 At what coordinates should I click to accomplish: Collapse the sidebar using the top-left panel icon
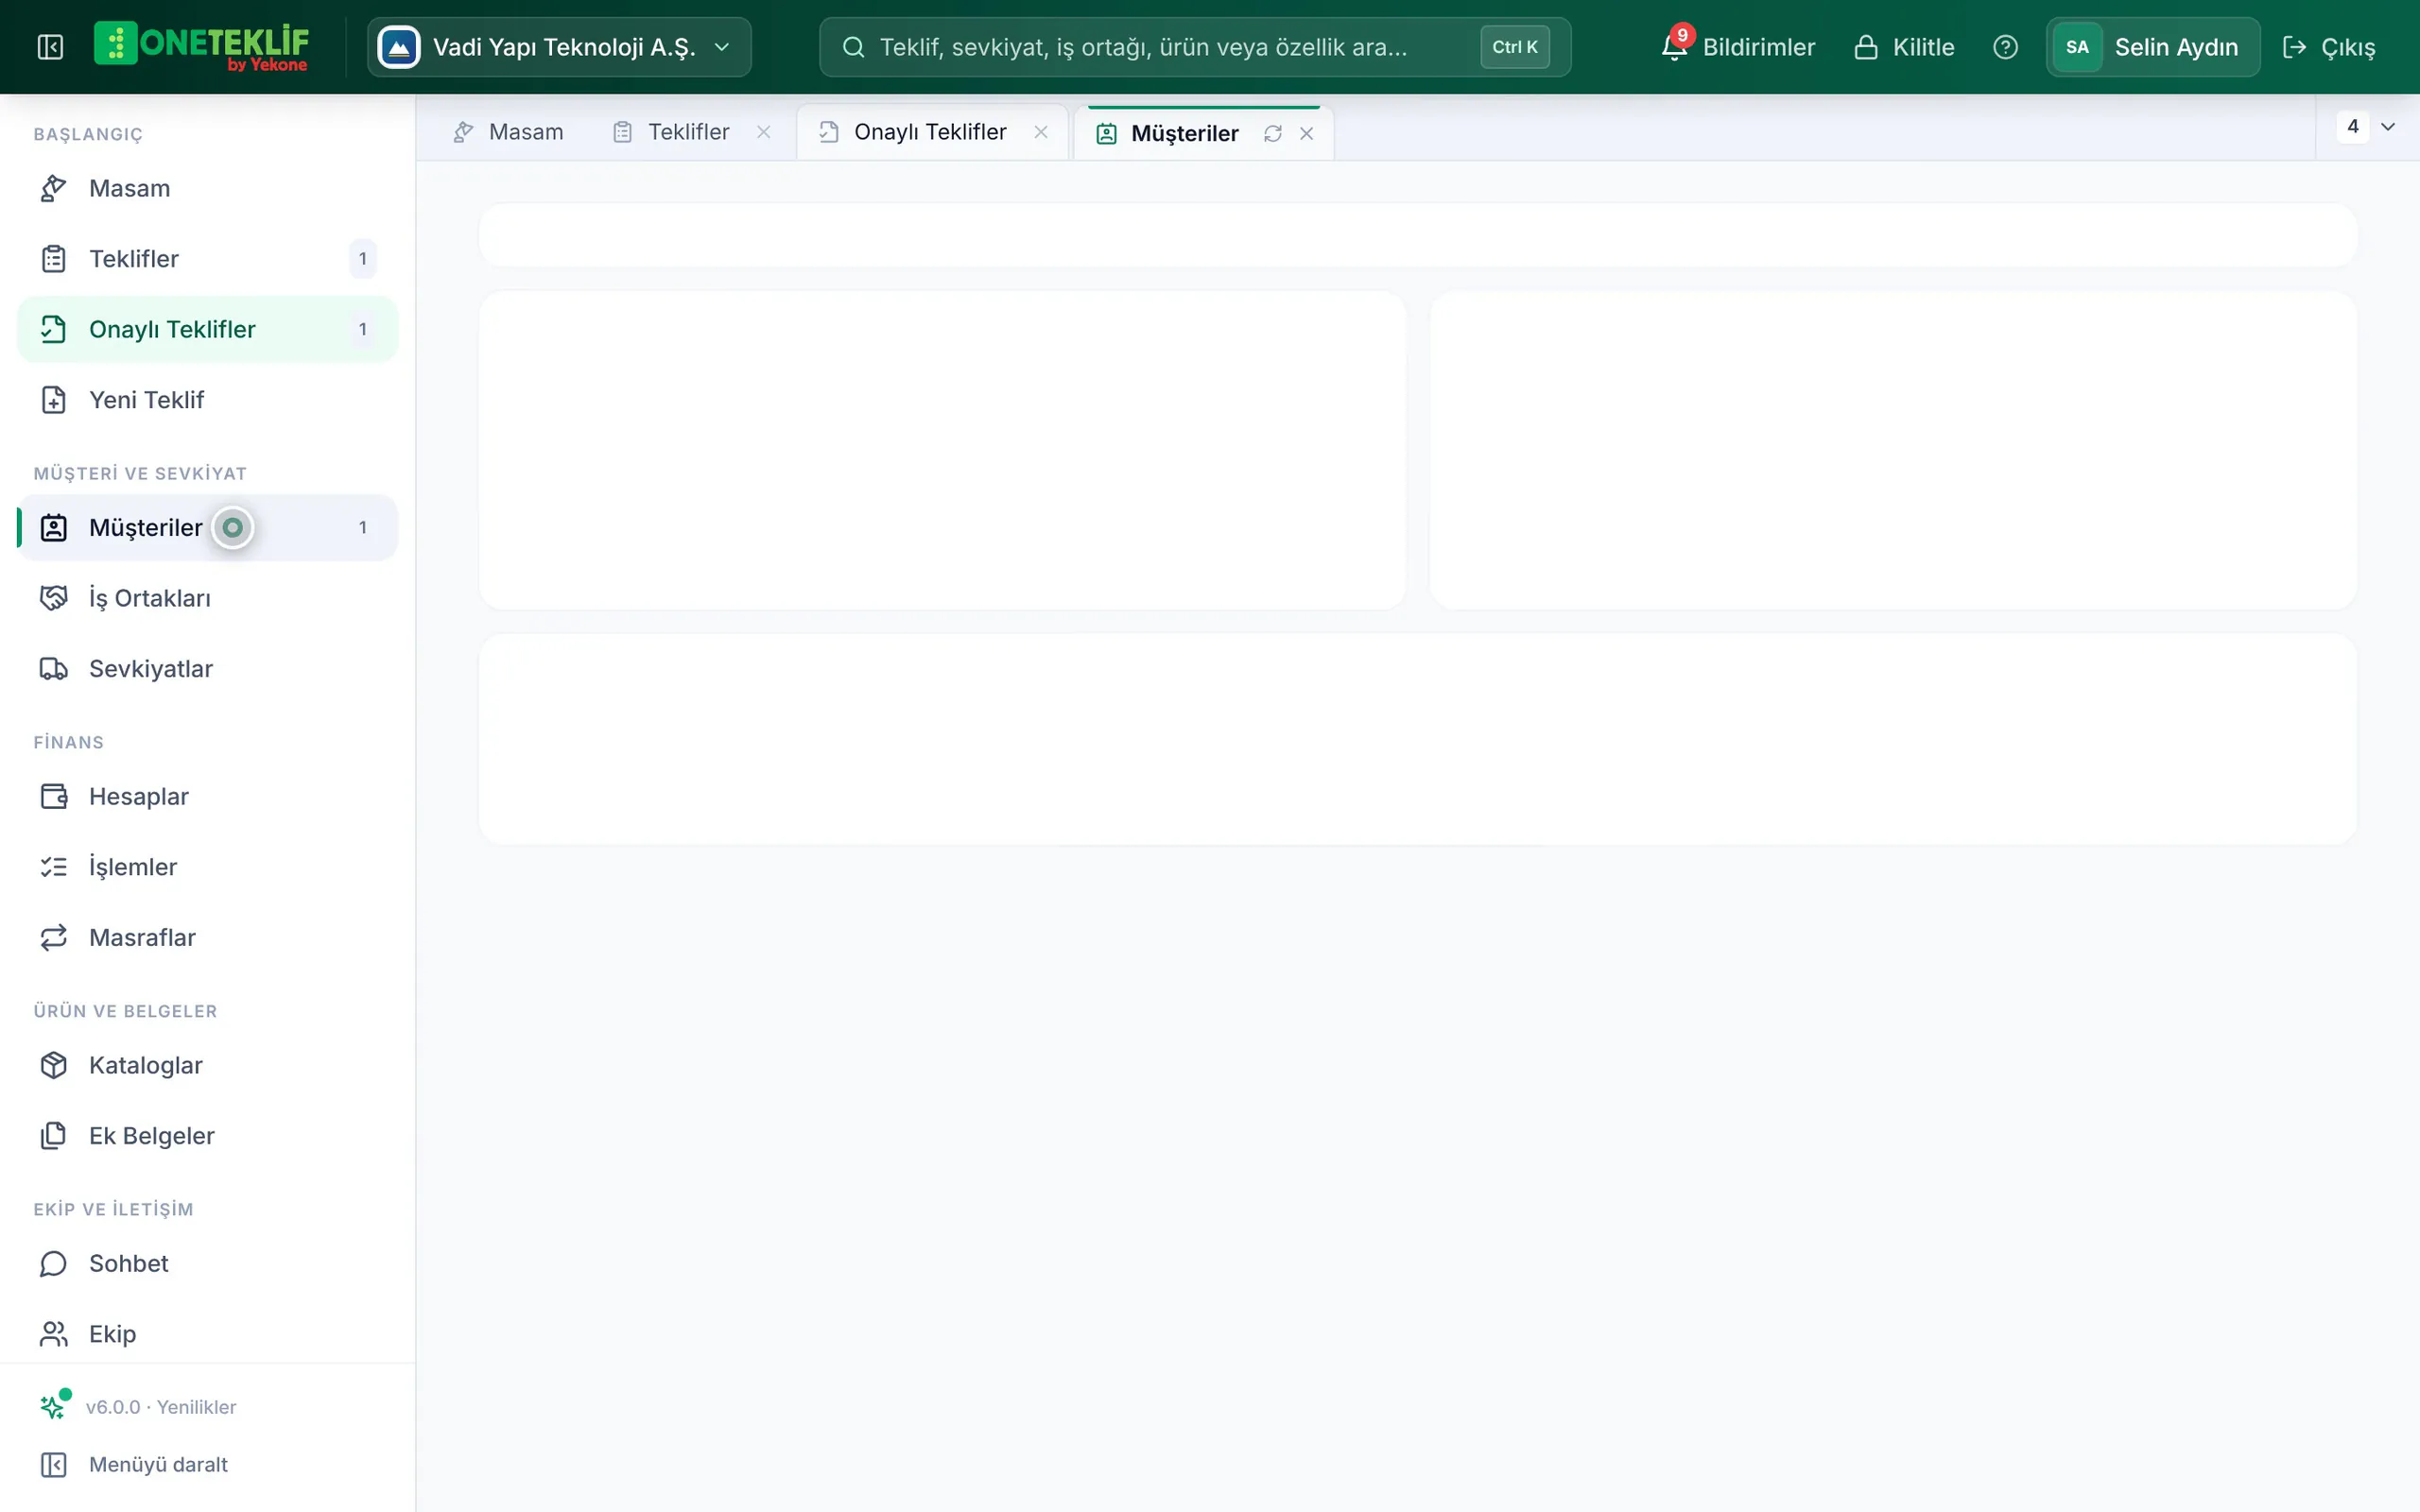point(50,47)
